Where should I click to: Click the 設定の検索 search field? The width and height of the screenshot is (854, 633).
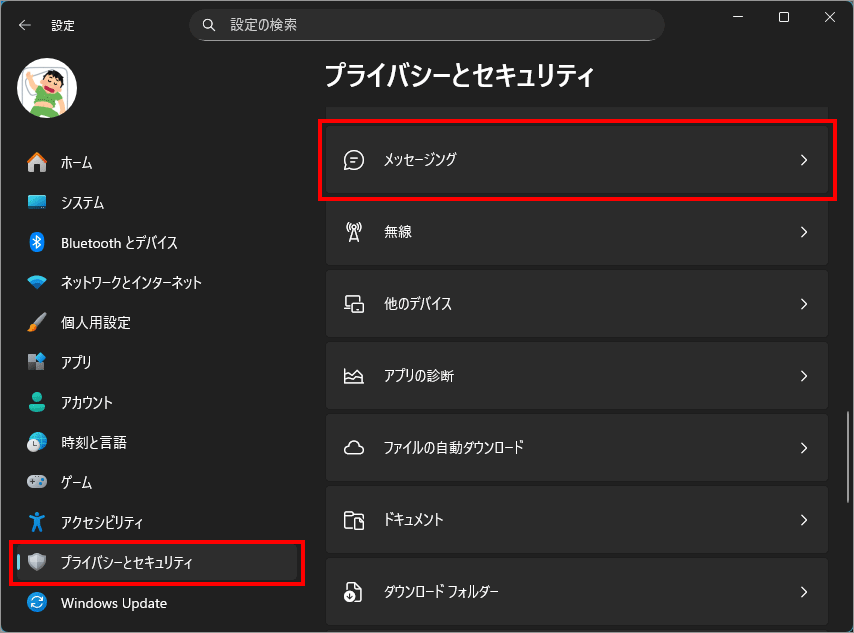tap(427, 25)
